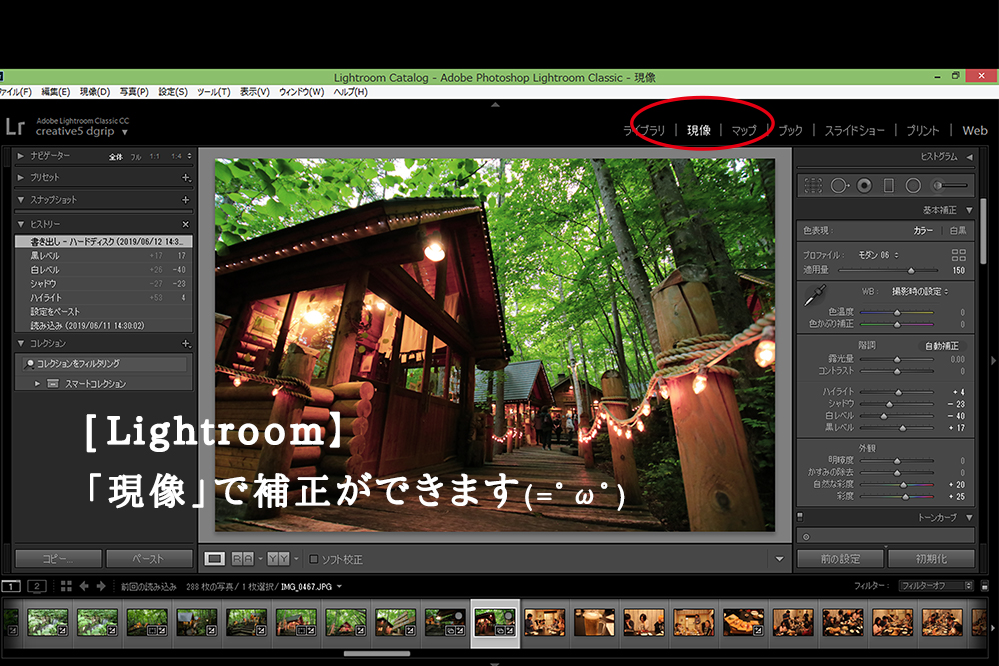
Task: Open the toolbar content dropdown arrow
Action: 779,559
